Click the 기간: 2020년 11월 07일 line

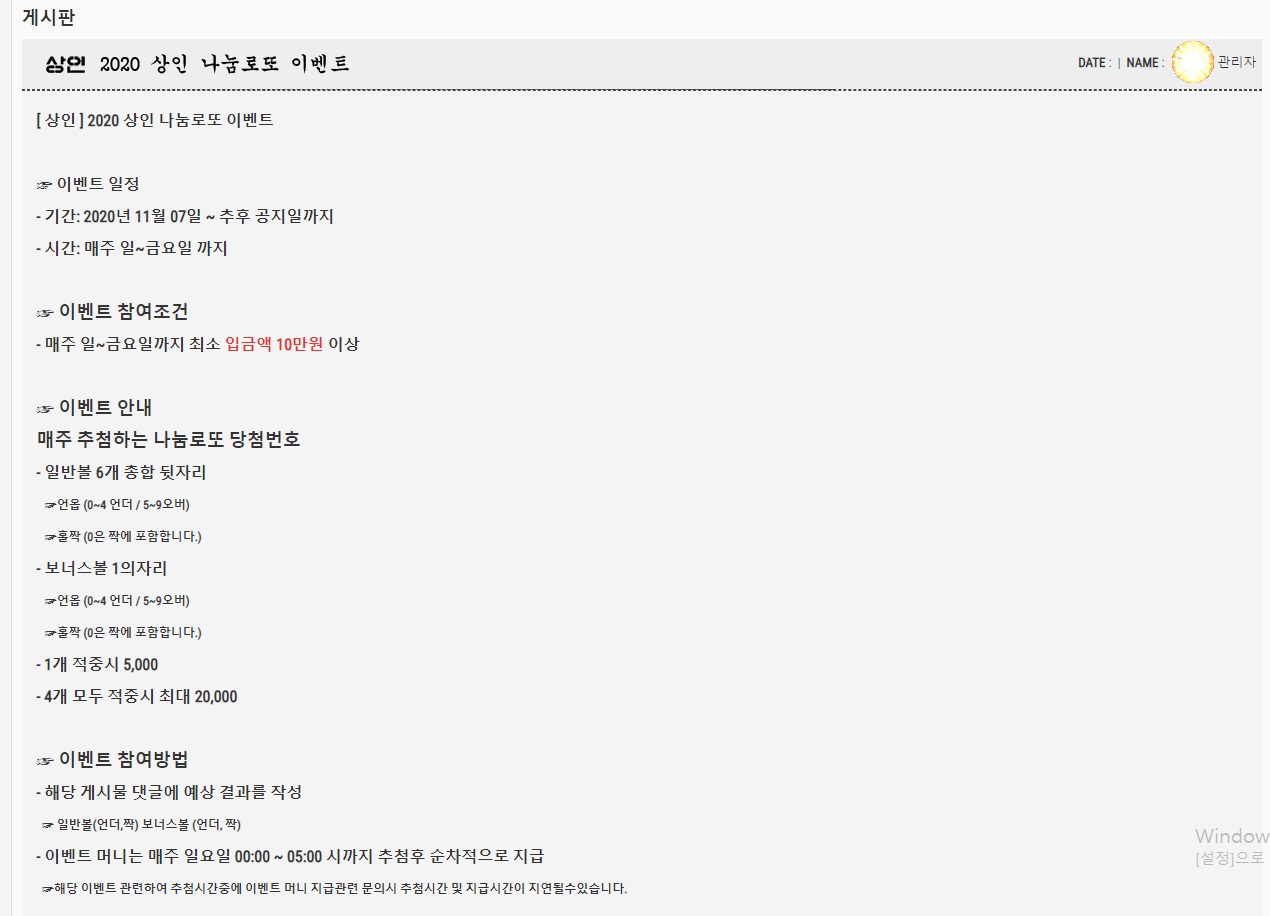tap(185, 216)
